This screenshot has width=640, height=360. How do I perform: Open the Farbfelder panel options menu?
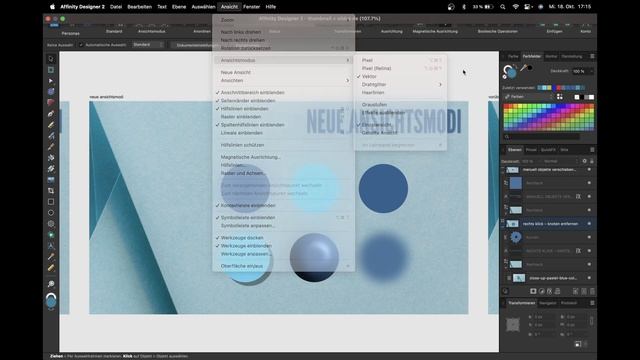tap(592, 56)
